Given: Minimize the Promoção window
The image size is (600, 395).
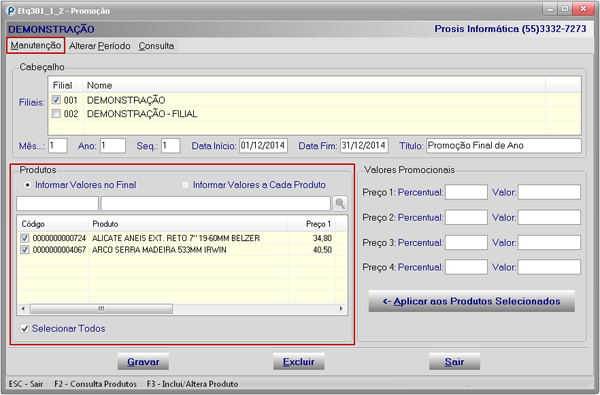Looking at the screenshot, I should point(550,9).
